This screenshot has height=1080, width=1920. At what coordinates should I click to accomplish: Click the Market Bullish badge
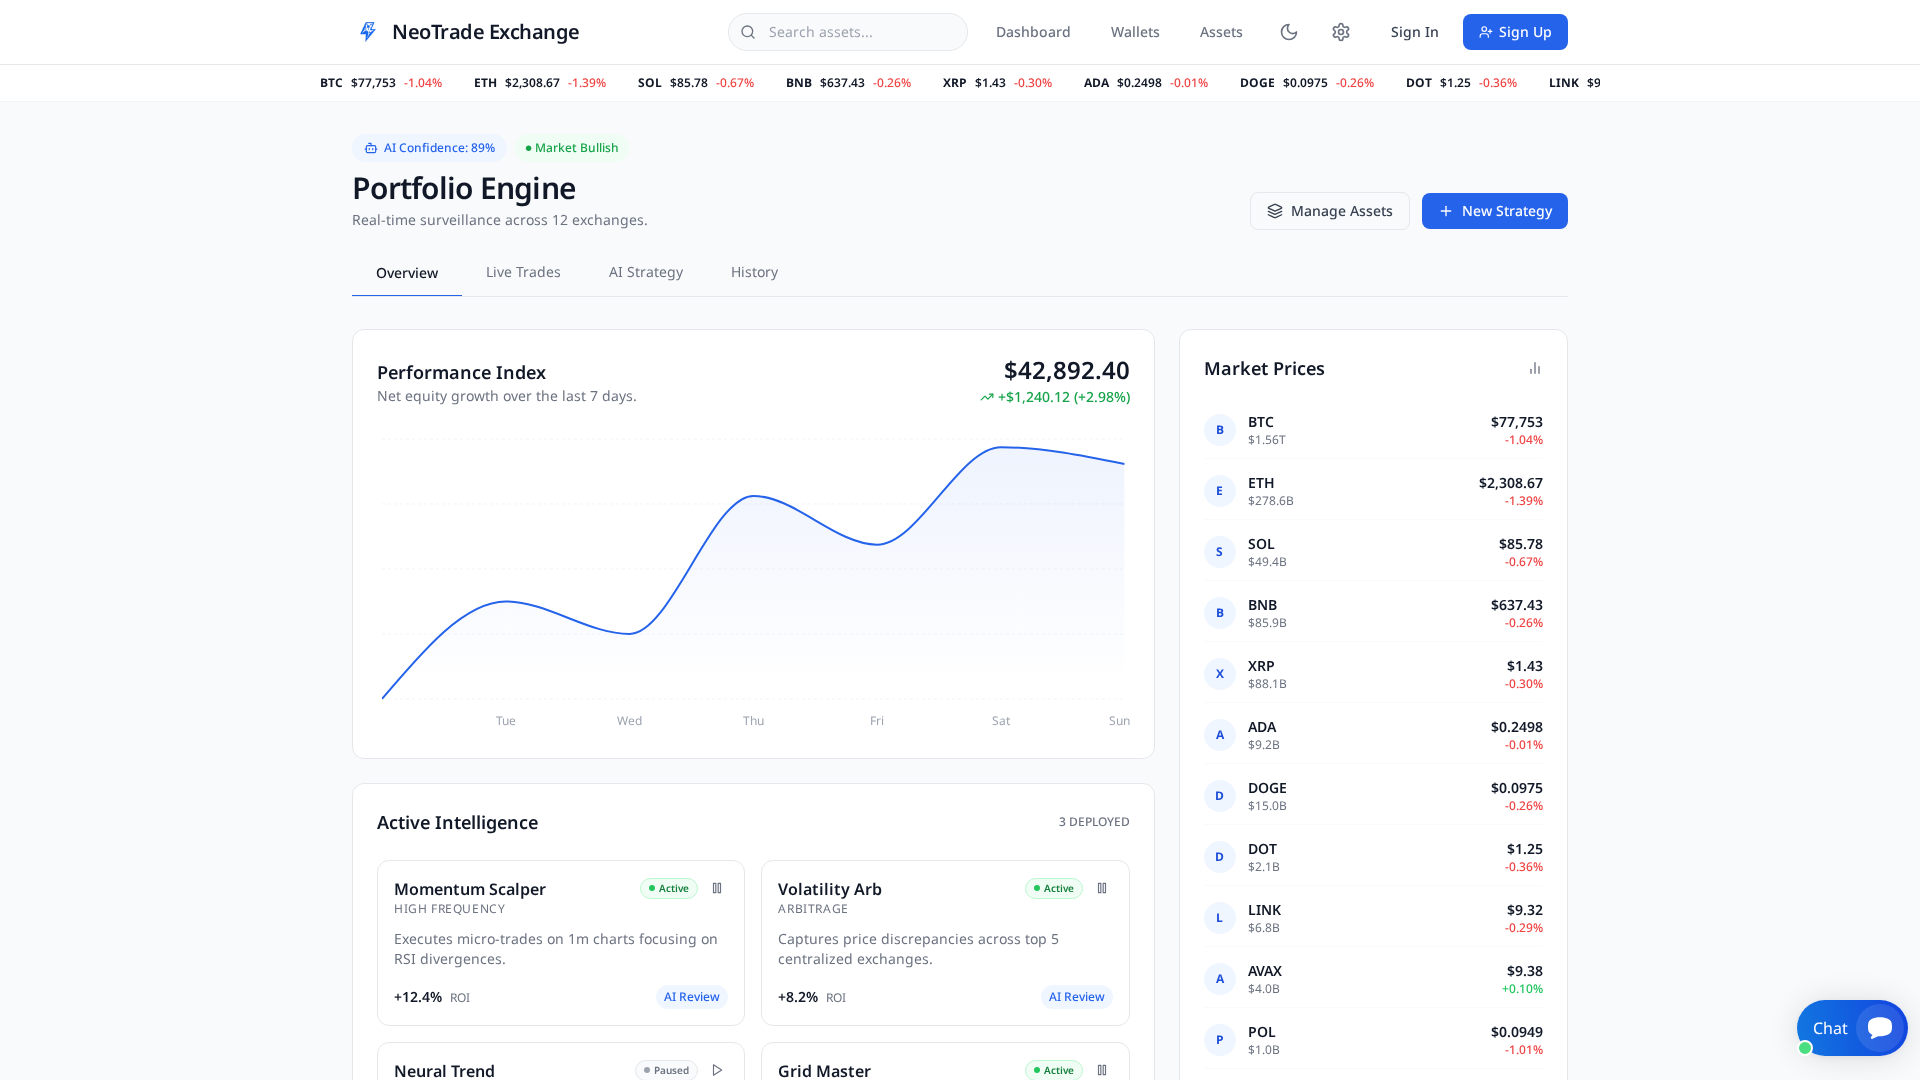point(572,148)
